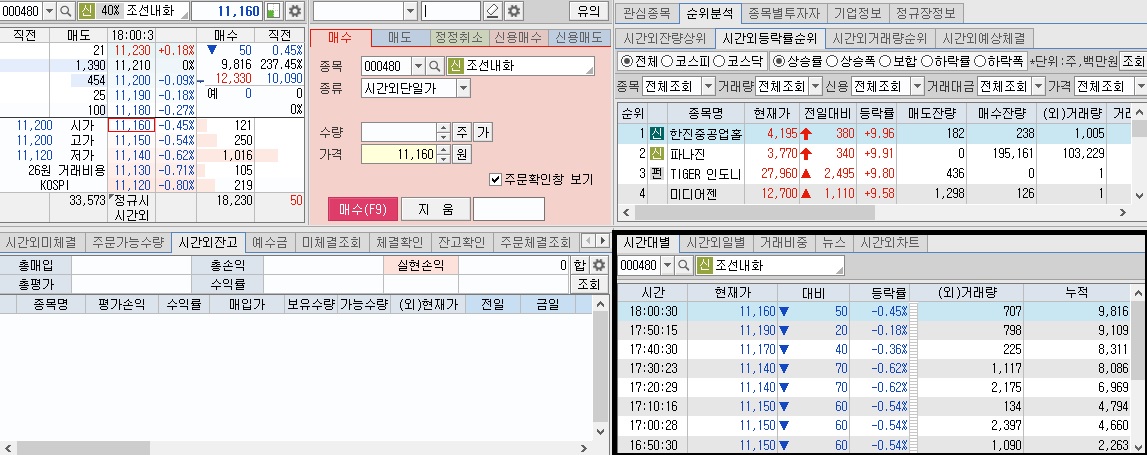Increase 수량 with stepper up arrow

(x=443, y=128)
